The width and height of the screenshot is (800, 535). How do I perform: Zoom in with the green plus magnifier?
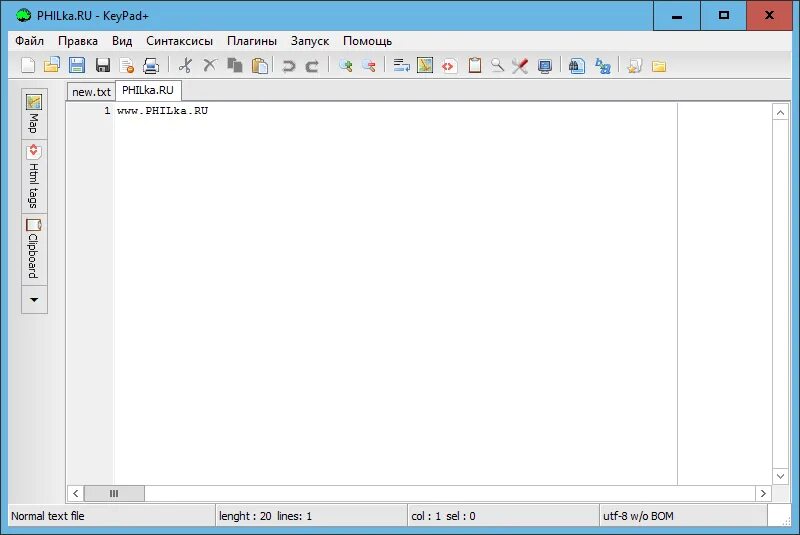point(345,65)
